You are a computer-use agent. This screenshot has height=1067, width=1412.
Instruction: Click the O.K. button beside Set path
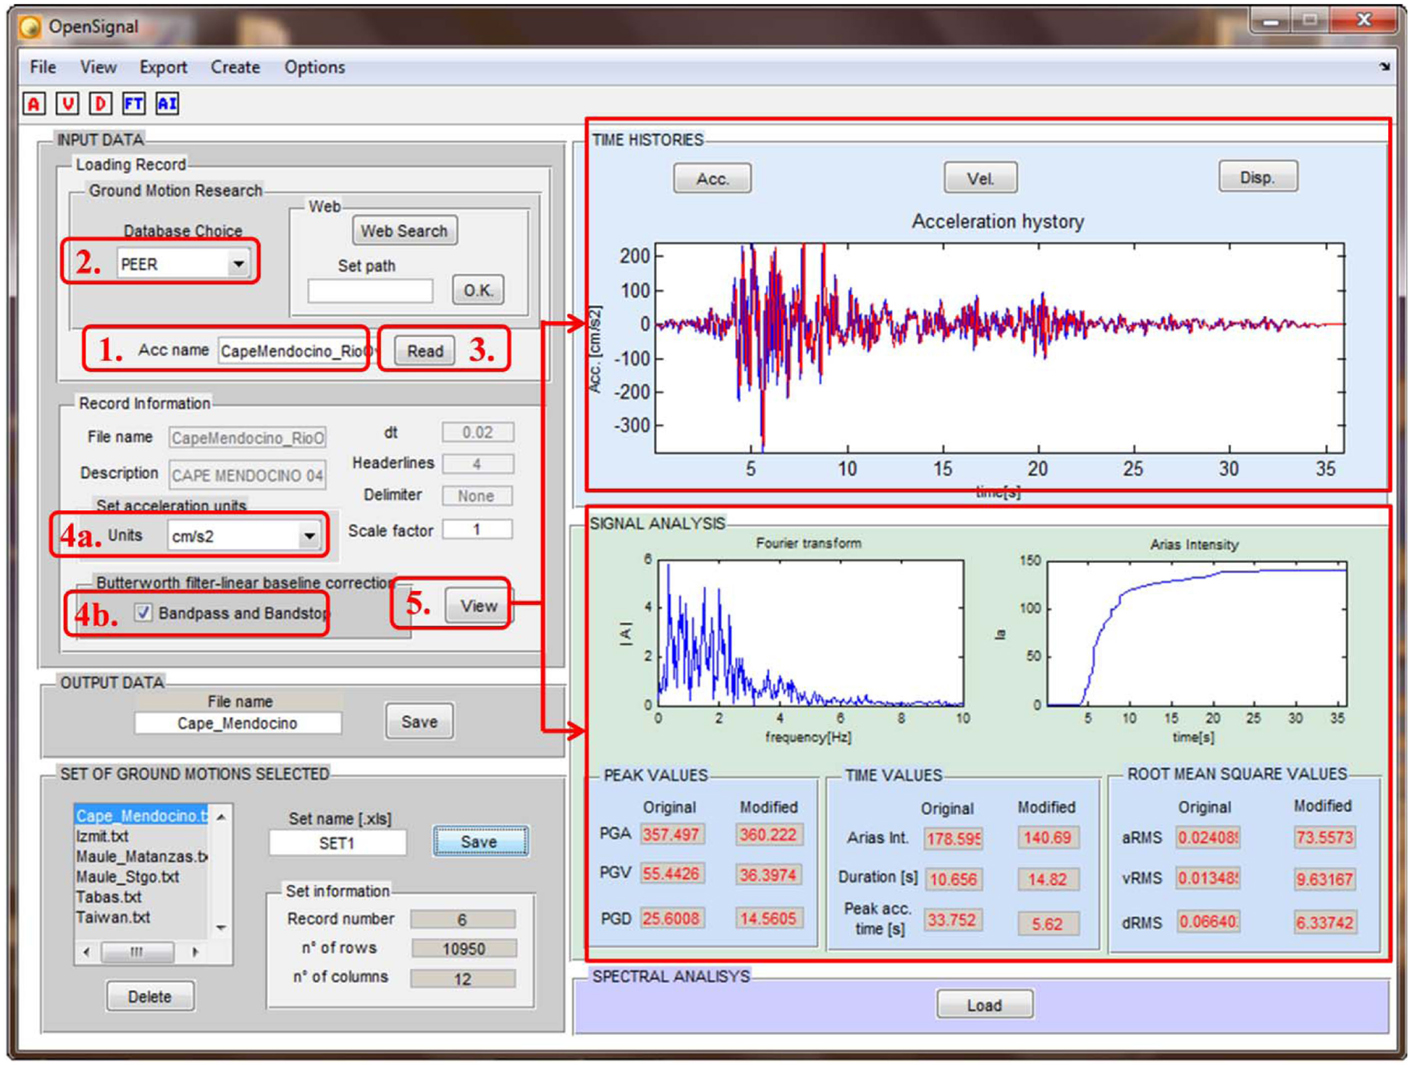click(x=477, y=290)
